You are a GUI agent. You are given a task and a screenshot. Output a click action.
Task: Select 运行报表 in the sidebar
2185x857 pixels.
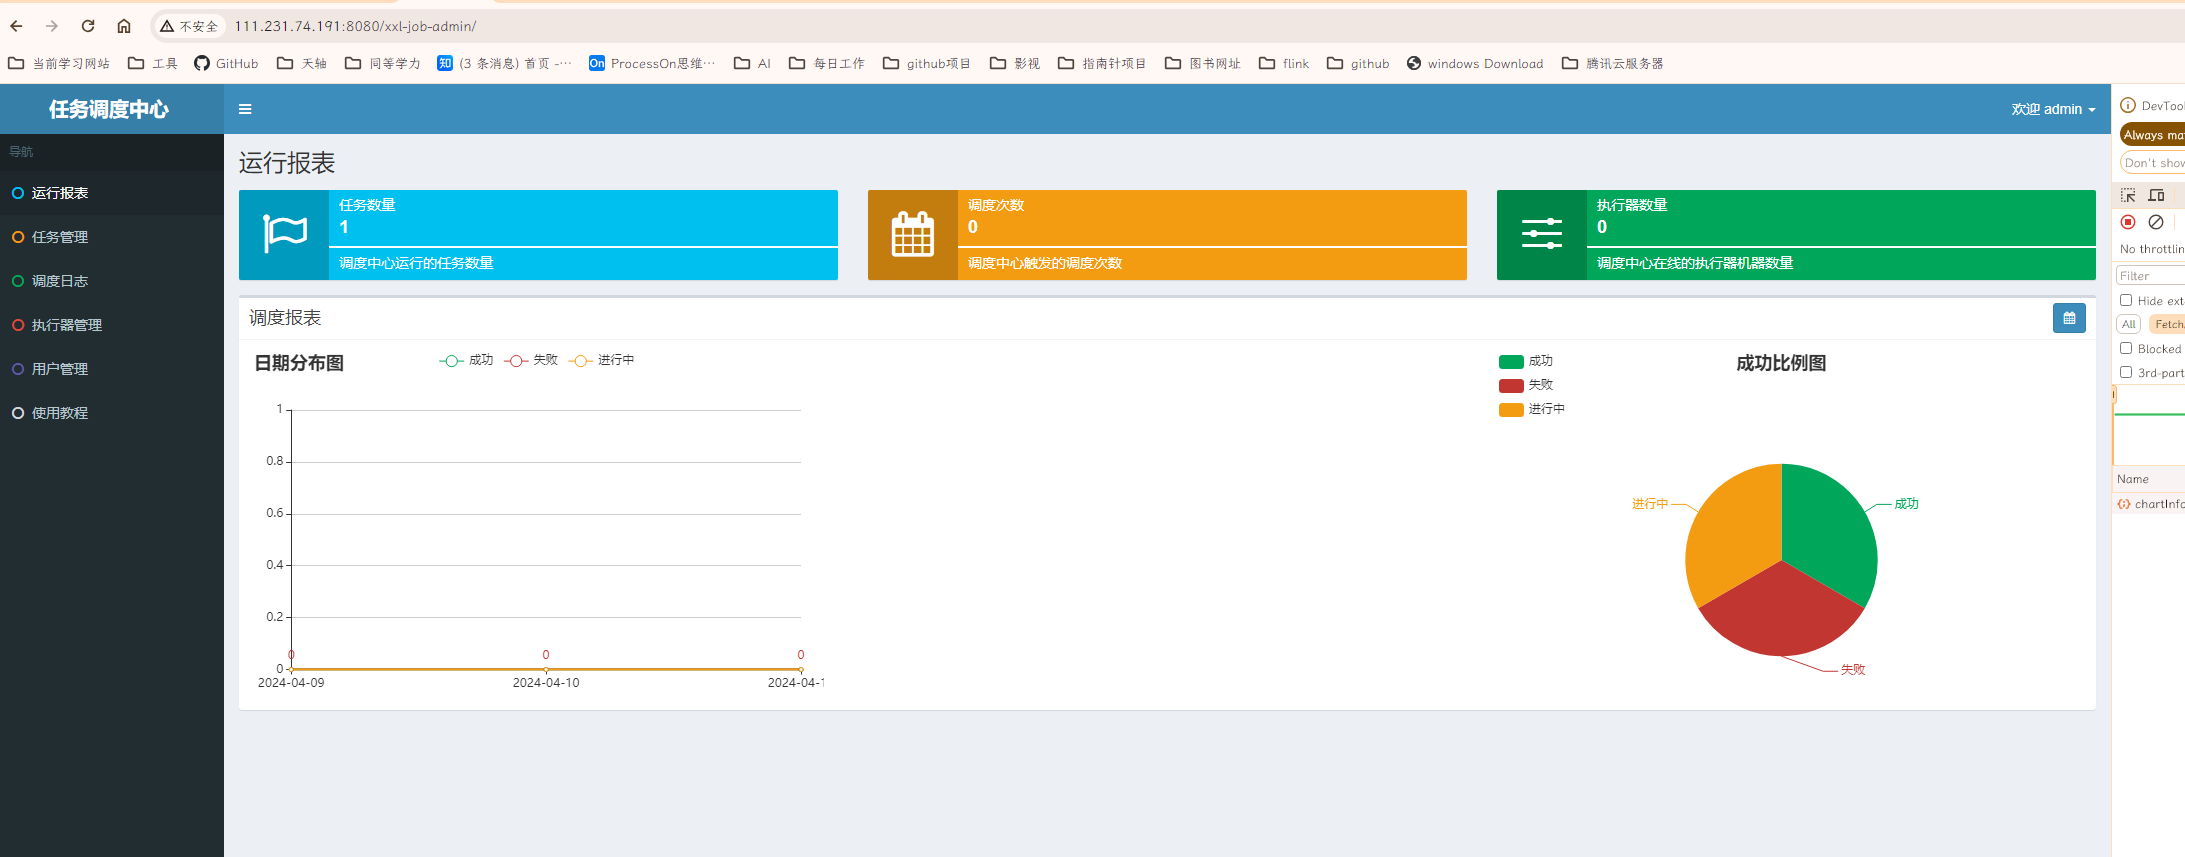coord(112,193)
